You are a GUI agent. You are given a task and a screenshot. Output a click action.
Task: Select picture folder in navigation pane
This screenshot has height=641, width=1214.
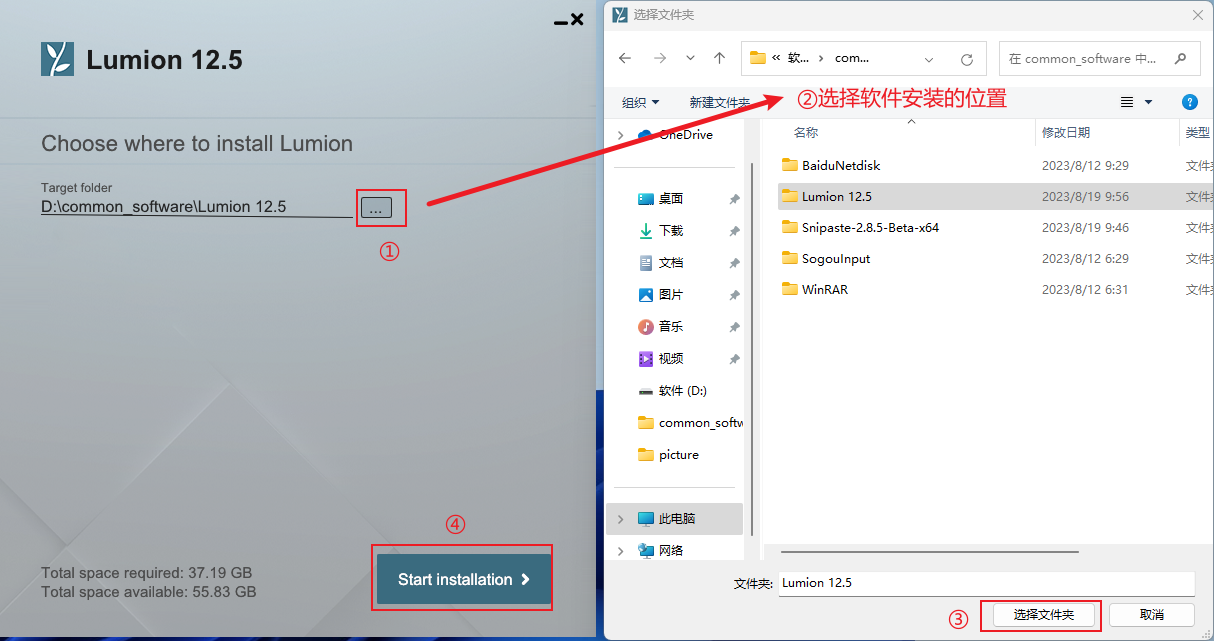pos(678,455)
